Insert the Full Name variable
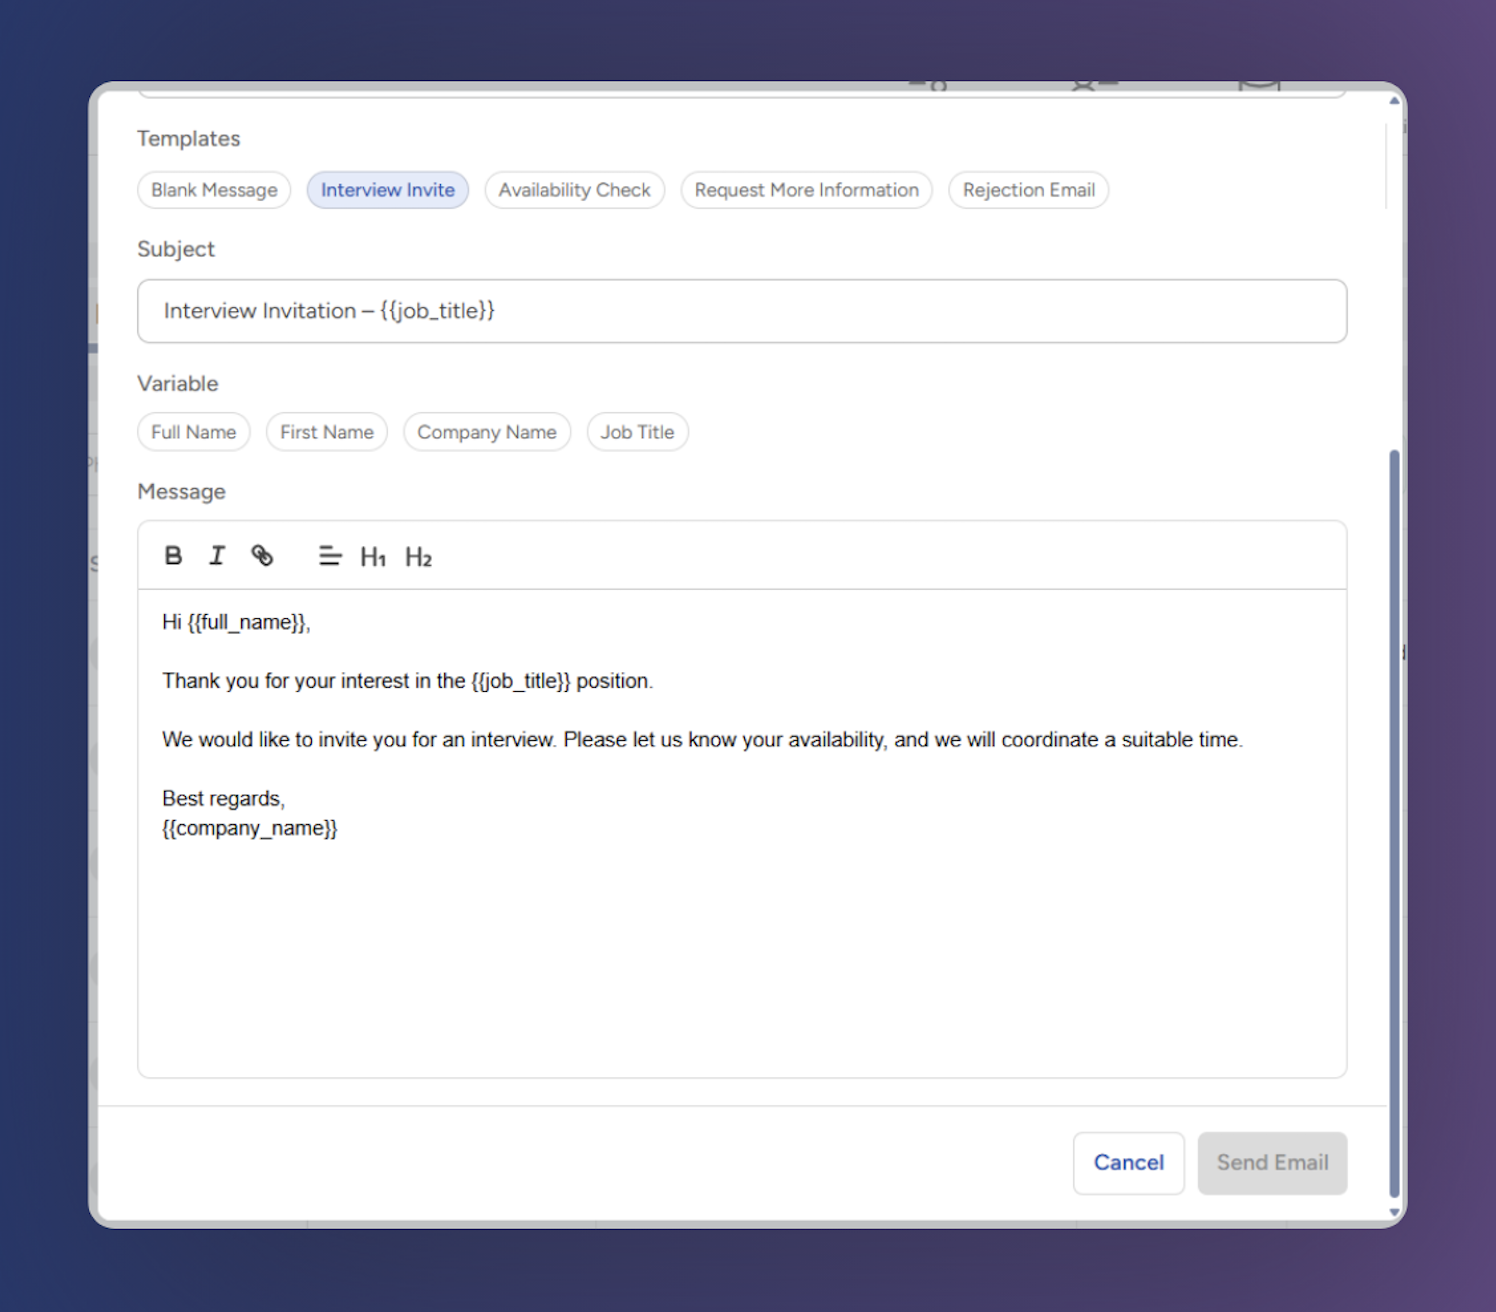This screenshot has width=1496, height=1312. (x=194, y=432)
